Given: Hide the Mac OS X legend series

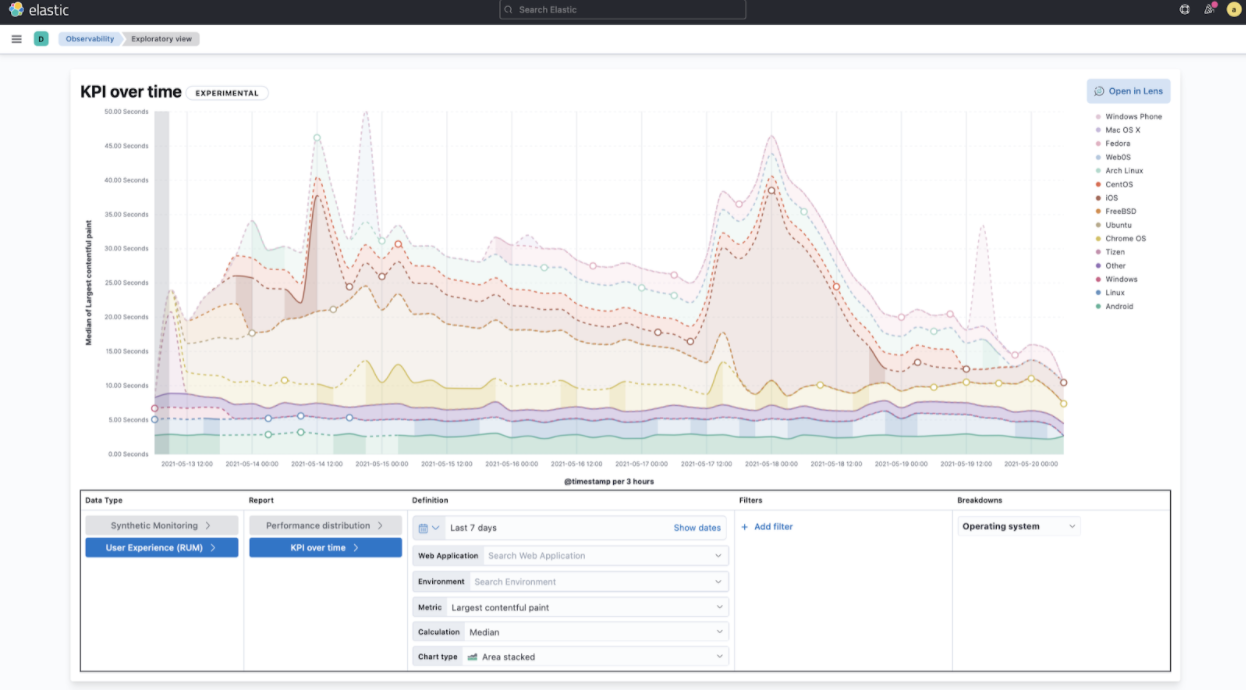Looking at the screenshot, I should point(1122,130).
